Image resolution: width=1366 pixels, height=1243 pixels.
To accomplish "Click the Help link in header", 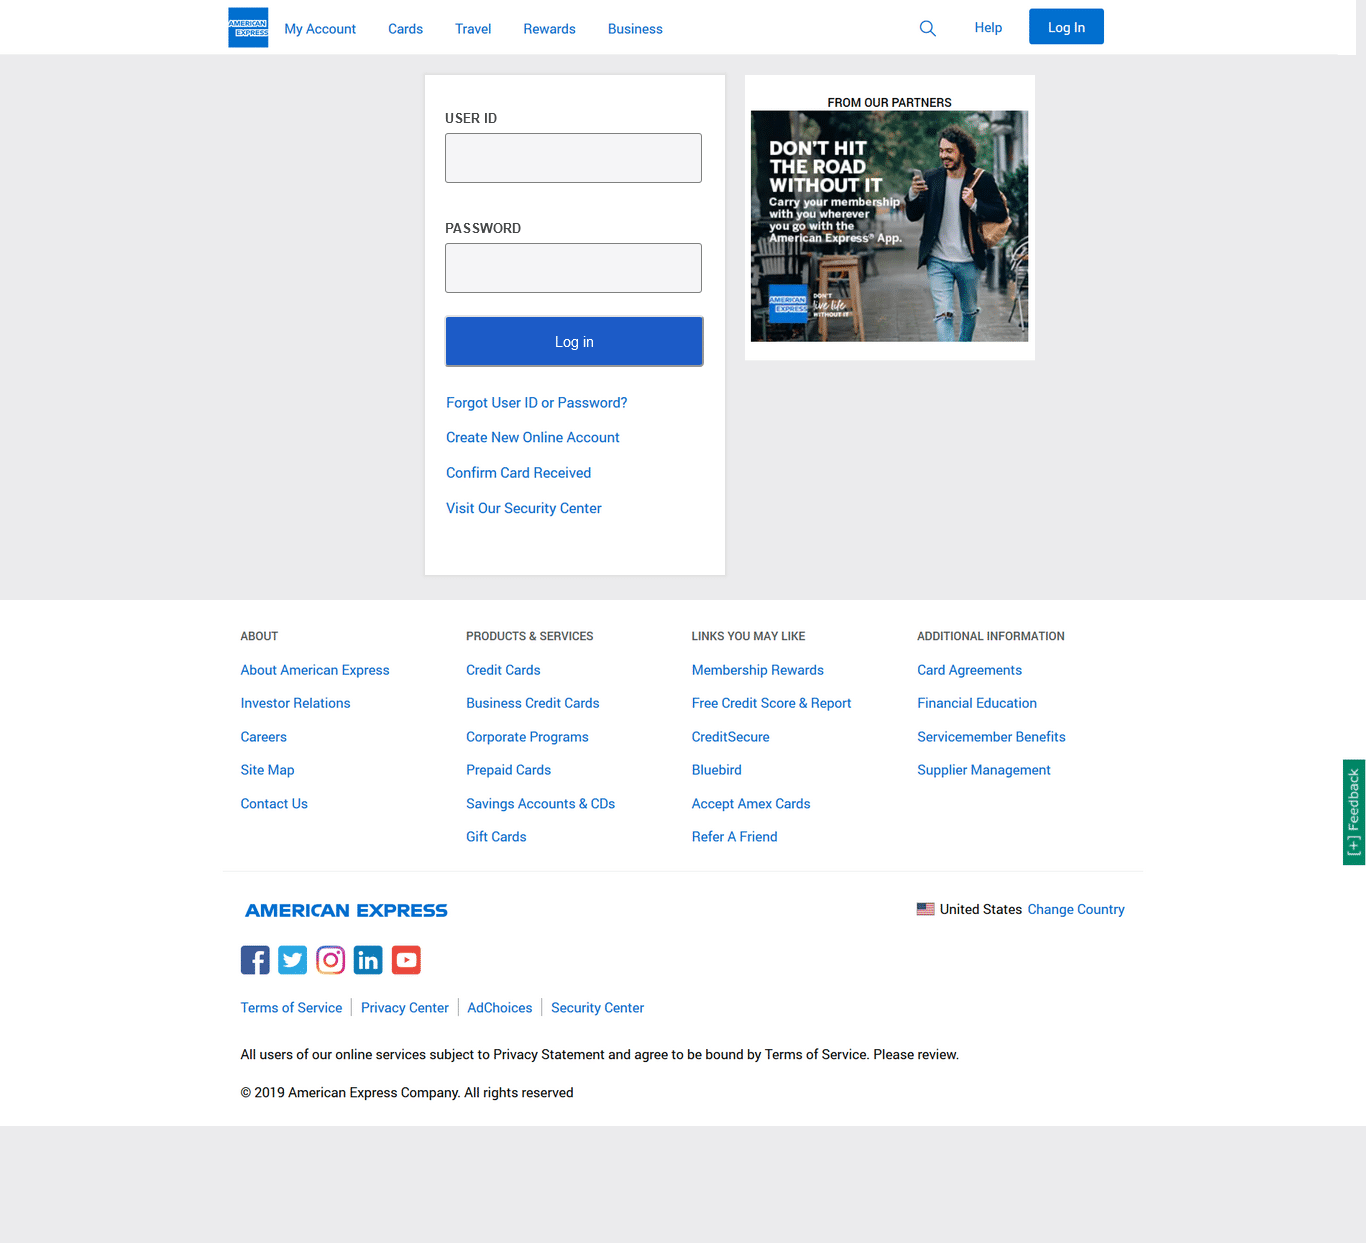I will [988, 28].
